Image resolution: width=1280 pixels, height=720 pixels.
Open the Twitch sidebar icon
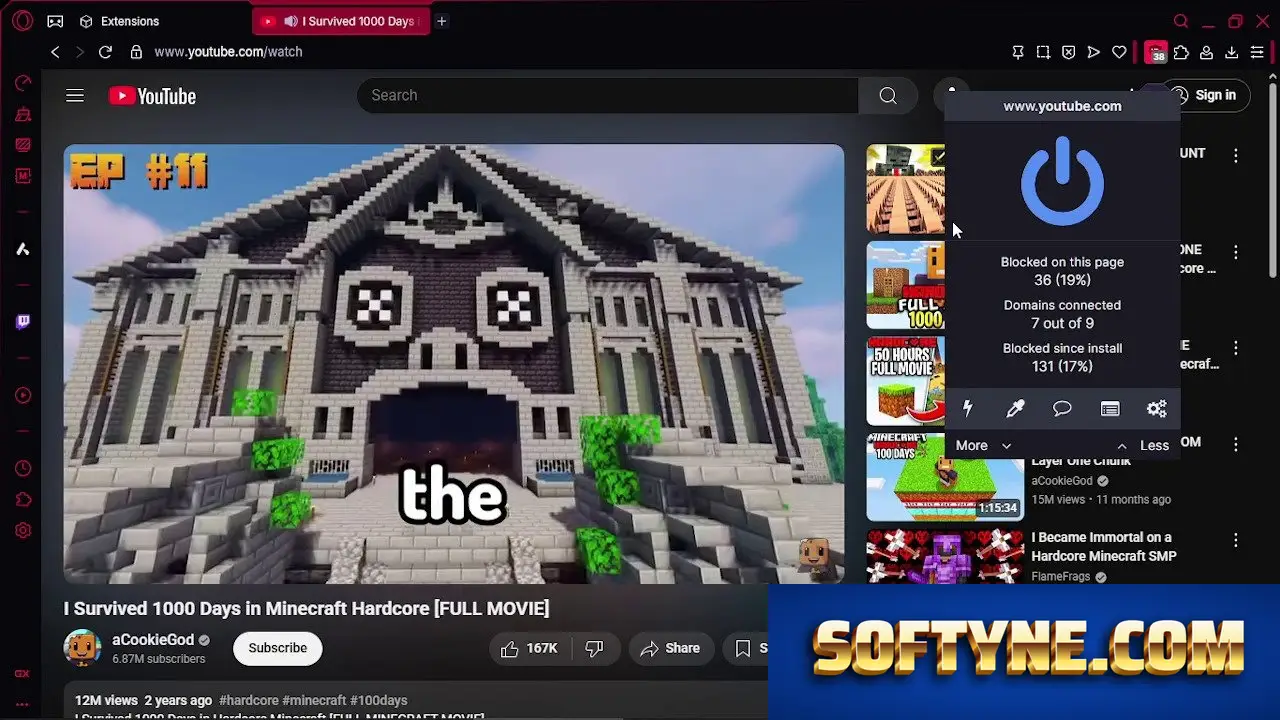pyautogui.click(x=22, y=321)
